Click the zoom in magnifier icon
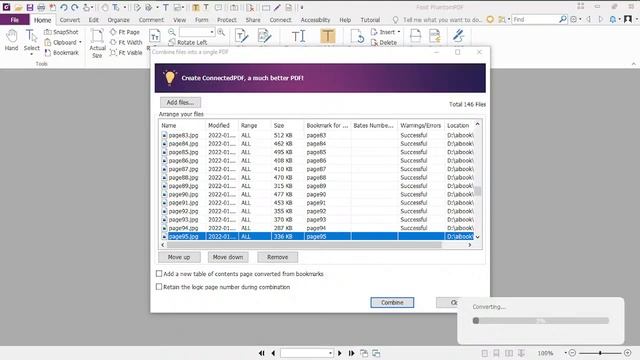The width and height of the screenshot is (640, 360). 221,32
